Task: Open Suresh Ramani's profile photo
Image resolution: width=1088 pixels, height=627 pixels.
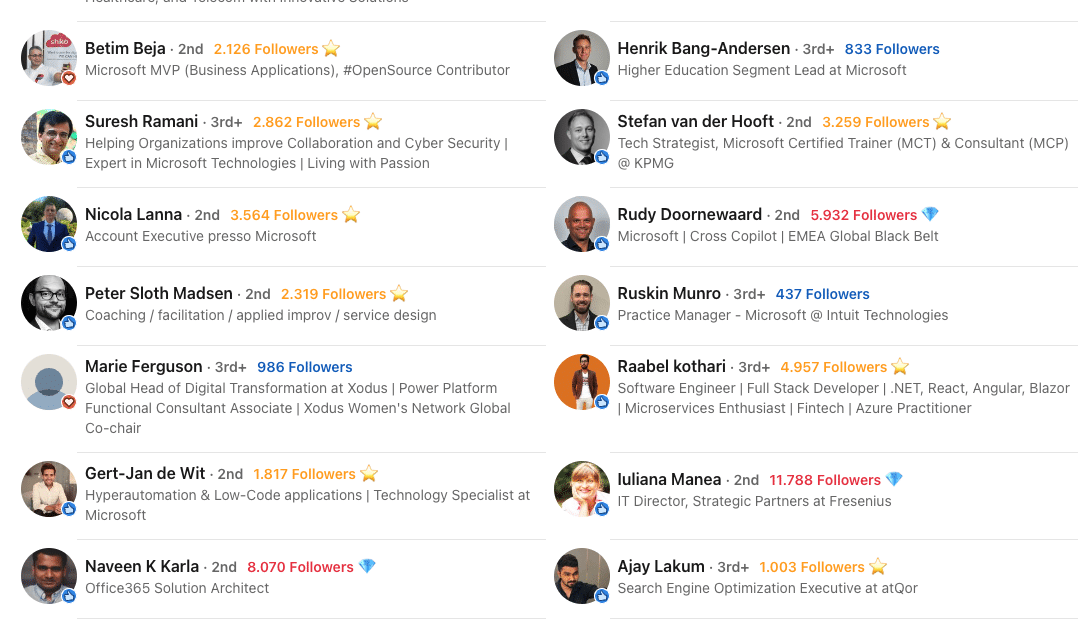Action: pos(49,137)
